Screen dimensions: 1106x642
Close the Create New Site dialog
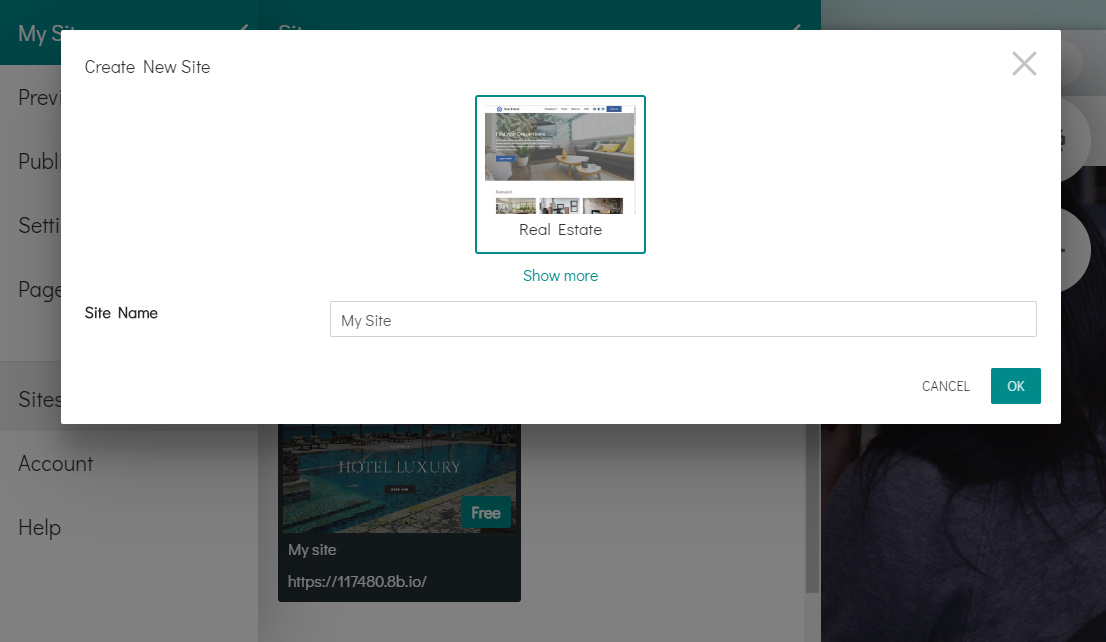coord(1024,64)
